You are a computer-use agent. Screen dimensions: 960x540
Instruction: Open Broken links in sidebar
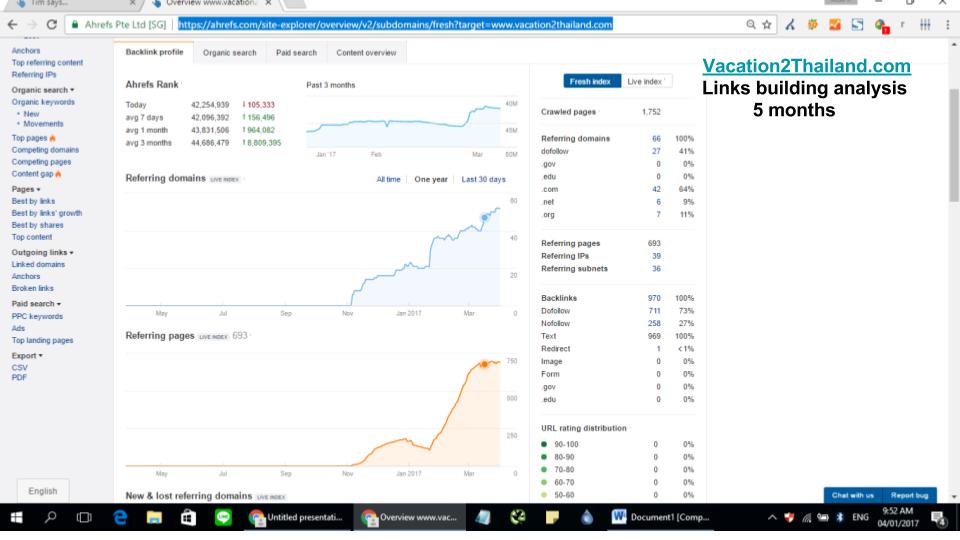[x=32, y=288]
